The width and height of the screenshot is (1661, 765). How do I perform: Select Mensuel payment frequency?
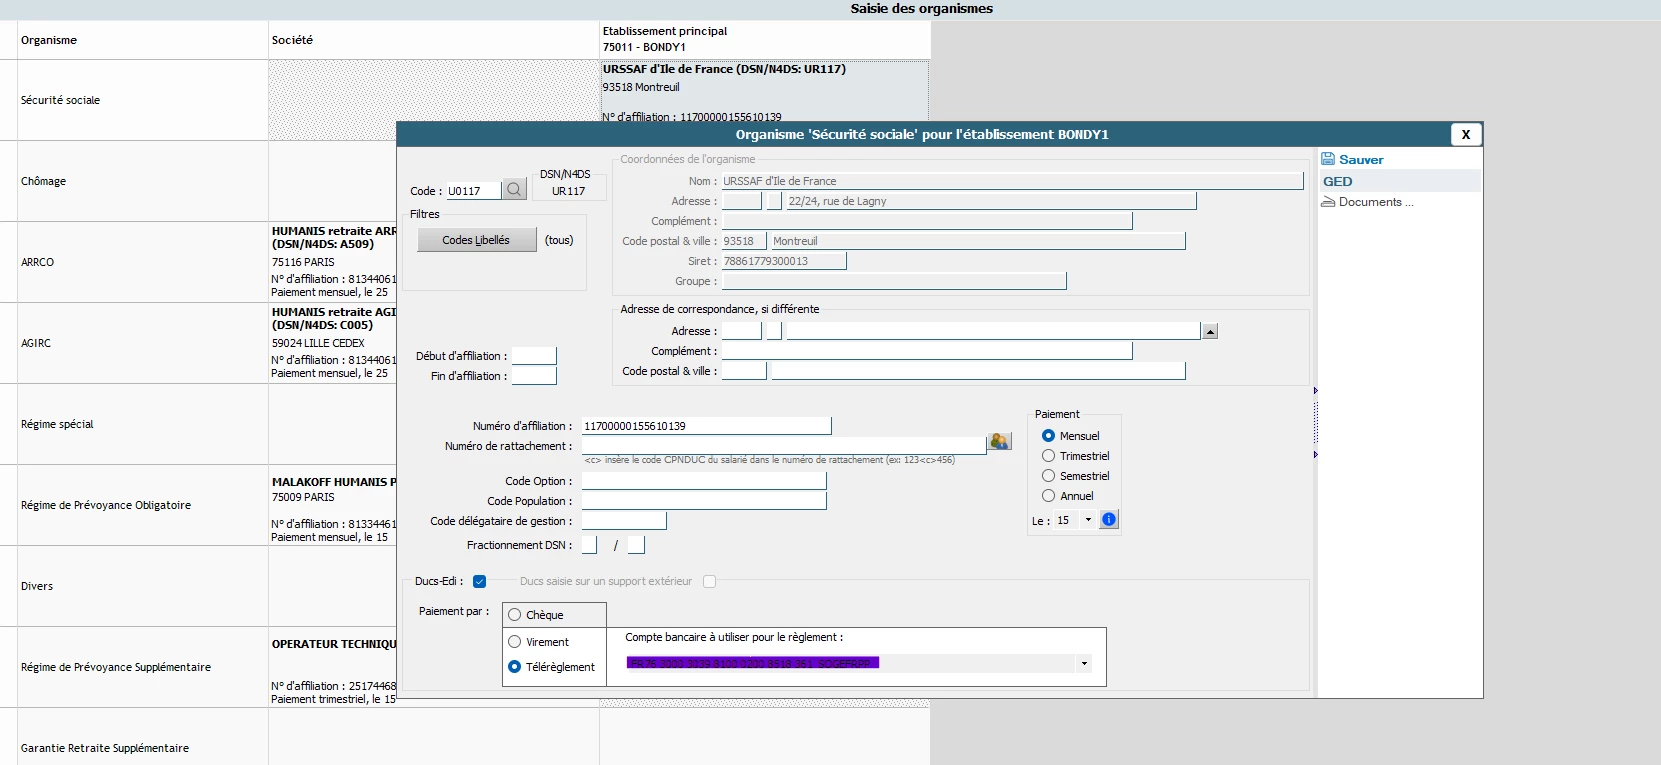pyautogui.click(x=1048, y=436)
